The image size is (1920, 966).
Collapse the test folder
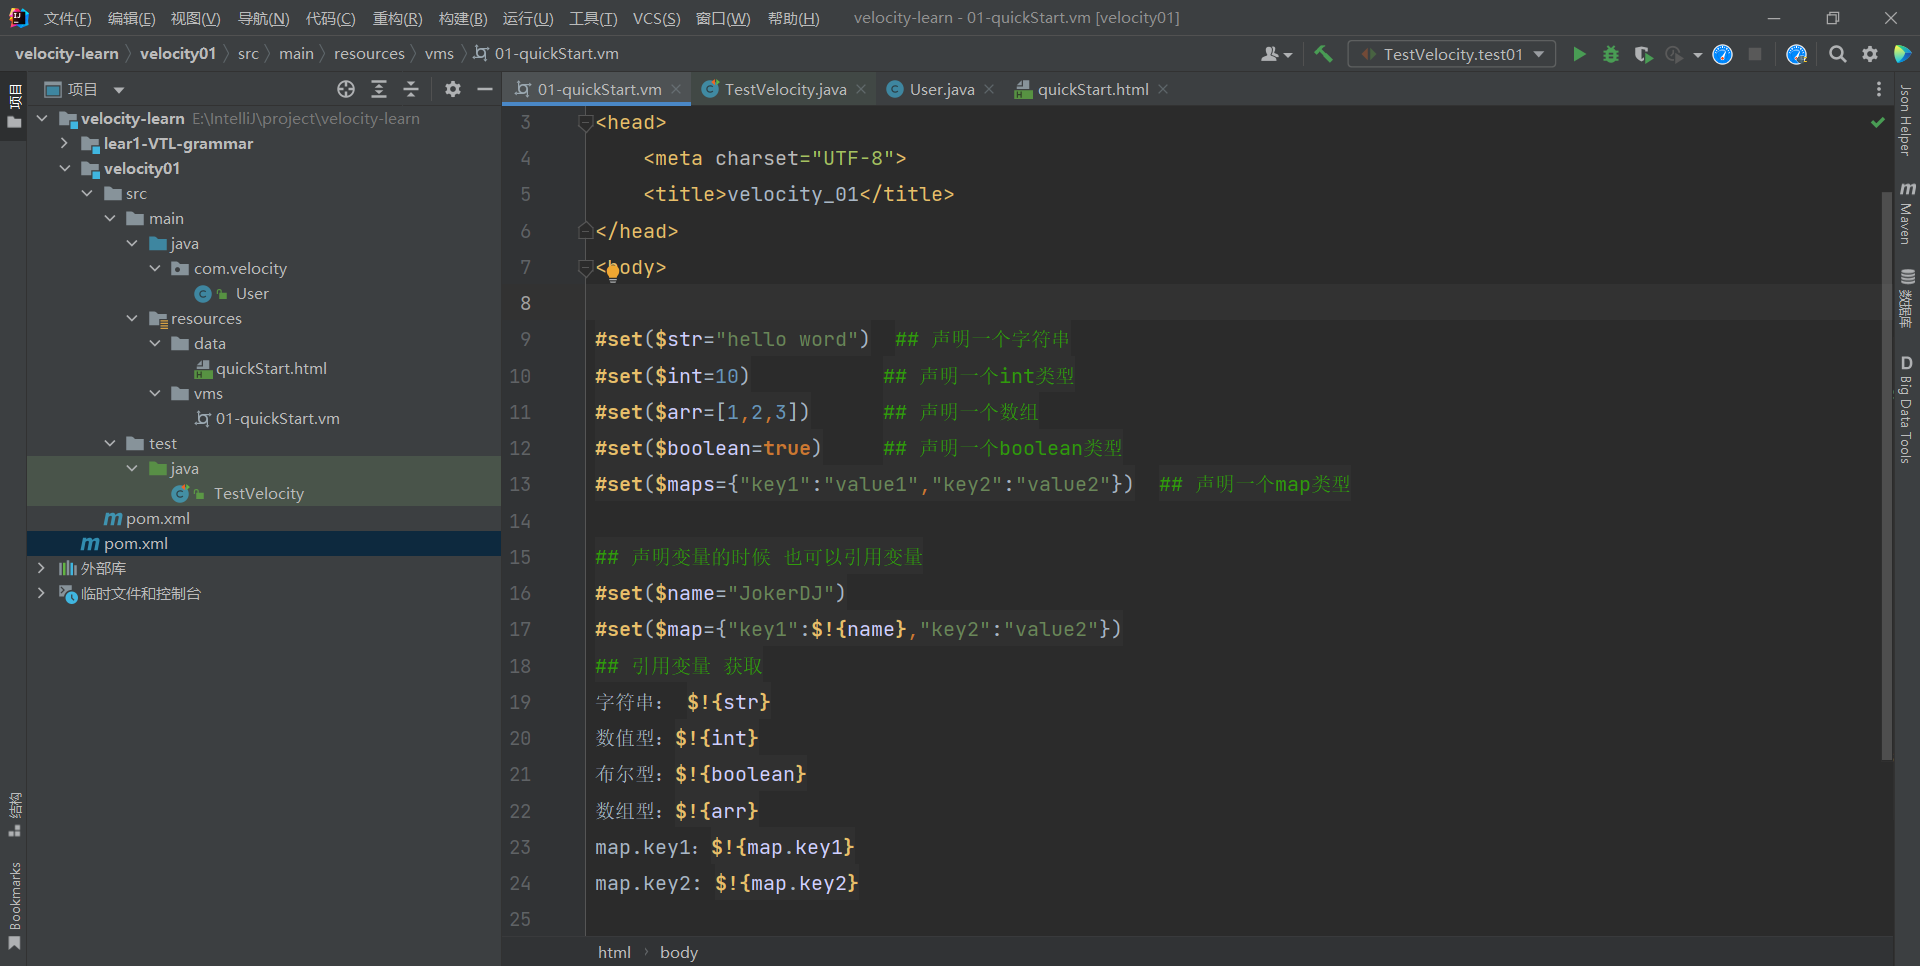click(x=110, y=443)
